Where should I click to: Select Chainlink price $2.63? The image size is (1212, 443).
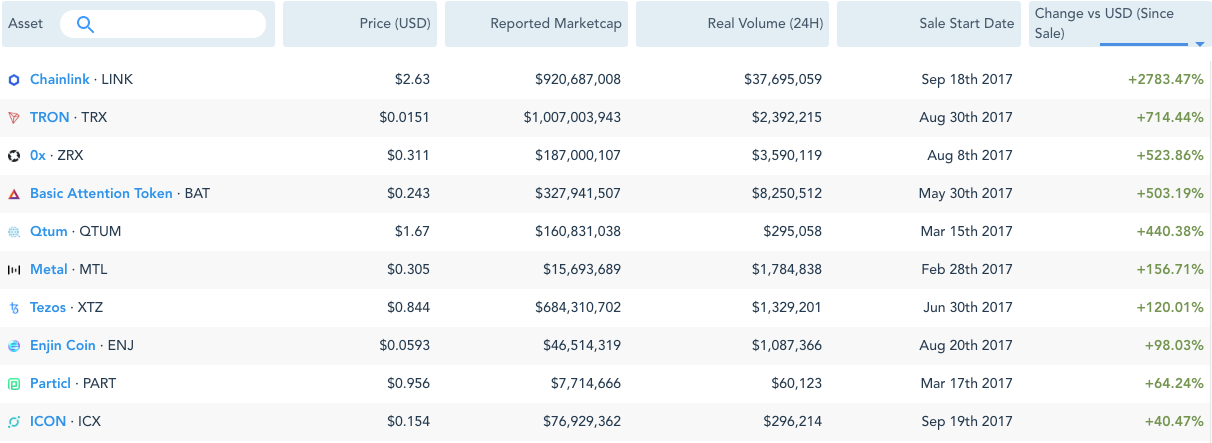[412, 80]
